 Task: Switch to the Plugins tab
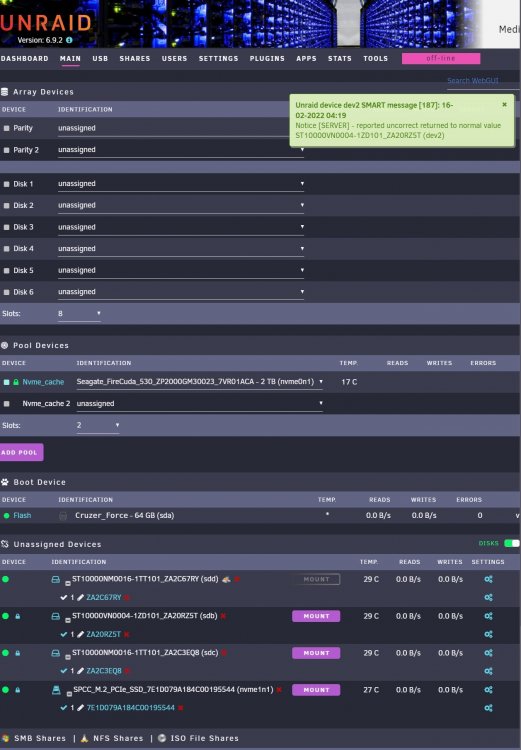click(267, 58)
